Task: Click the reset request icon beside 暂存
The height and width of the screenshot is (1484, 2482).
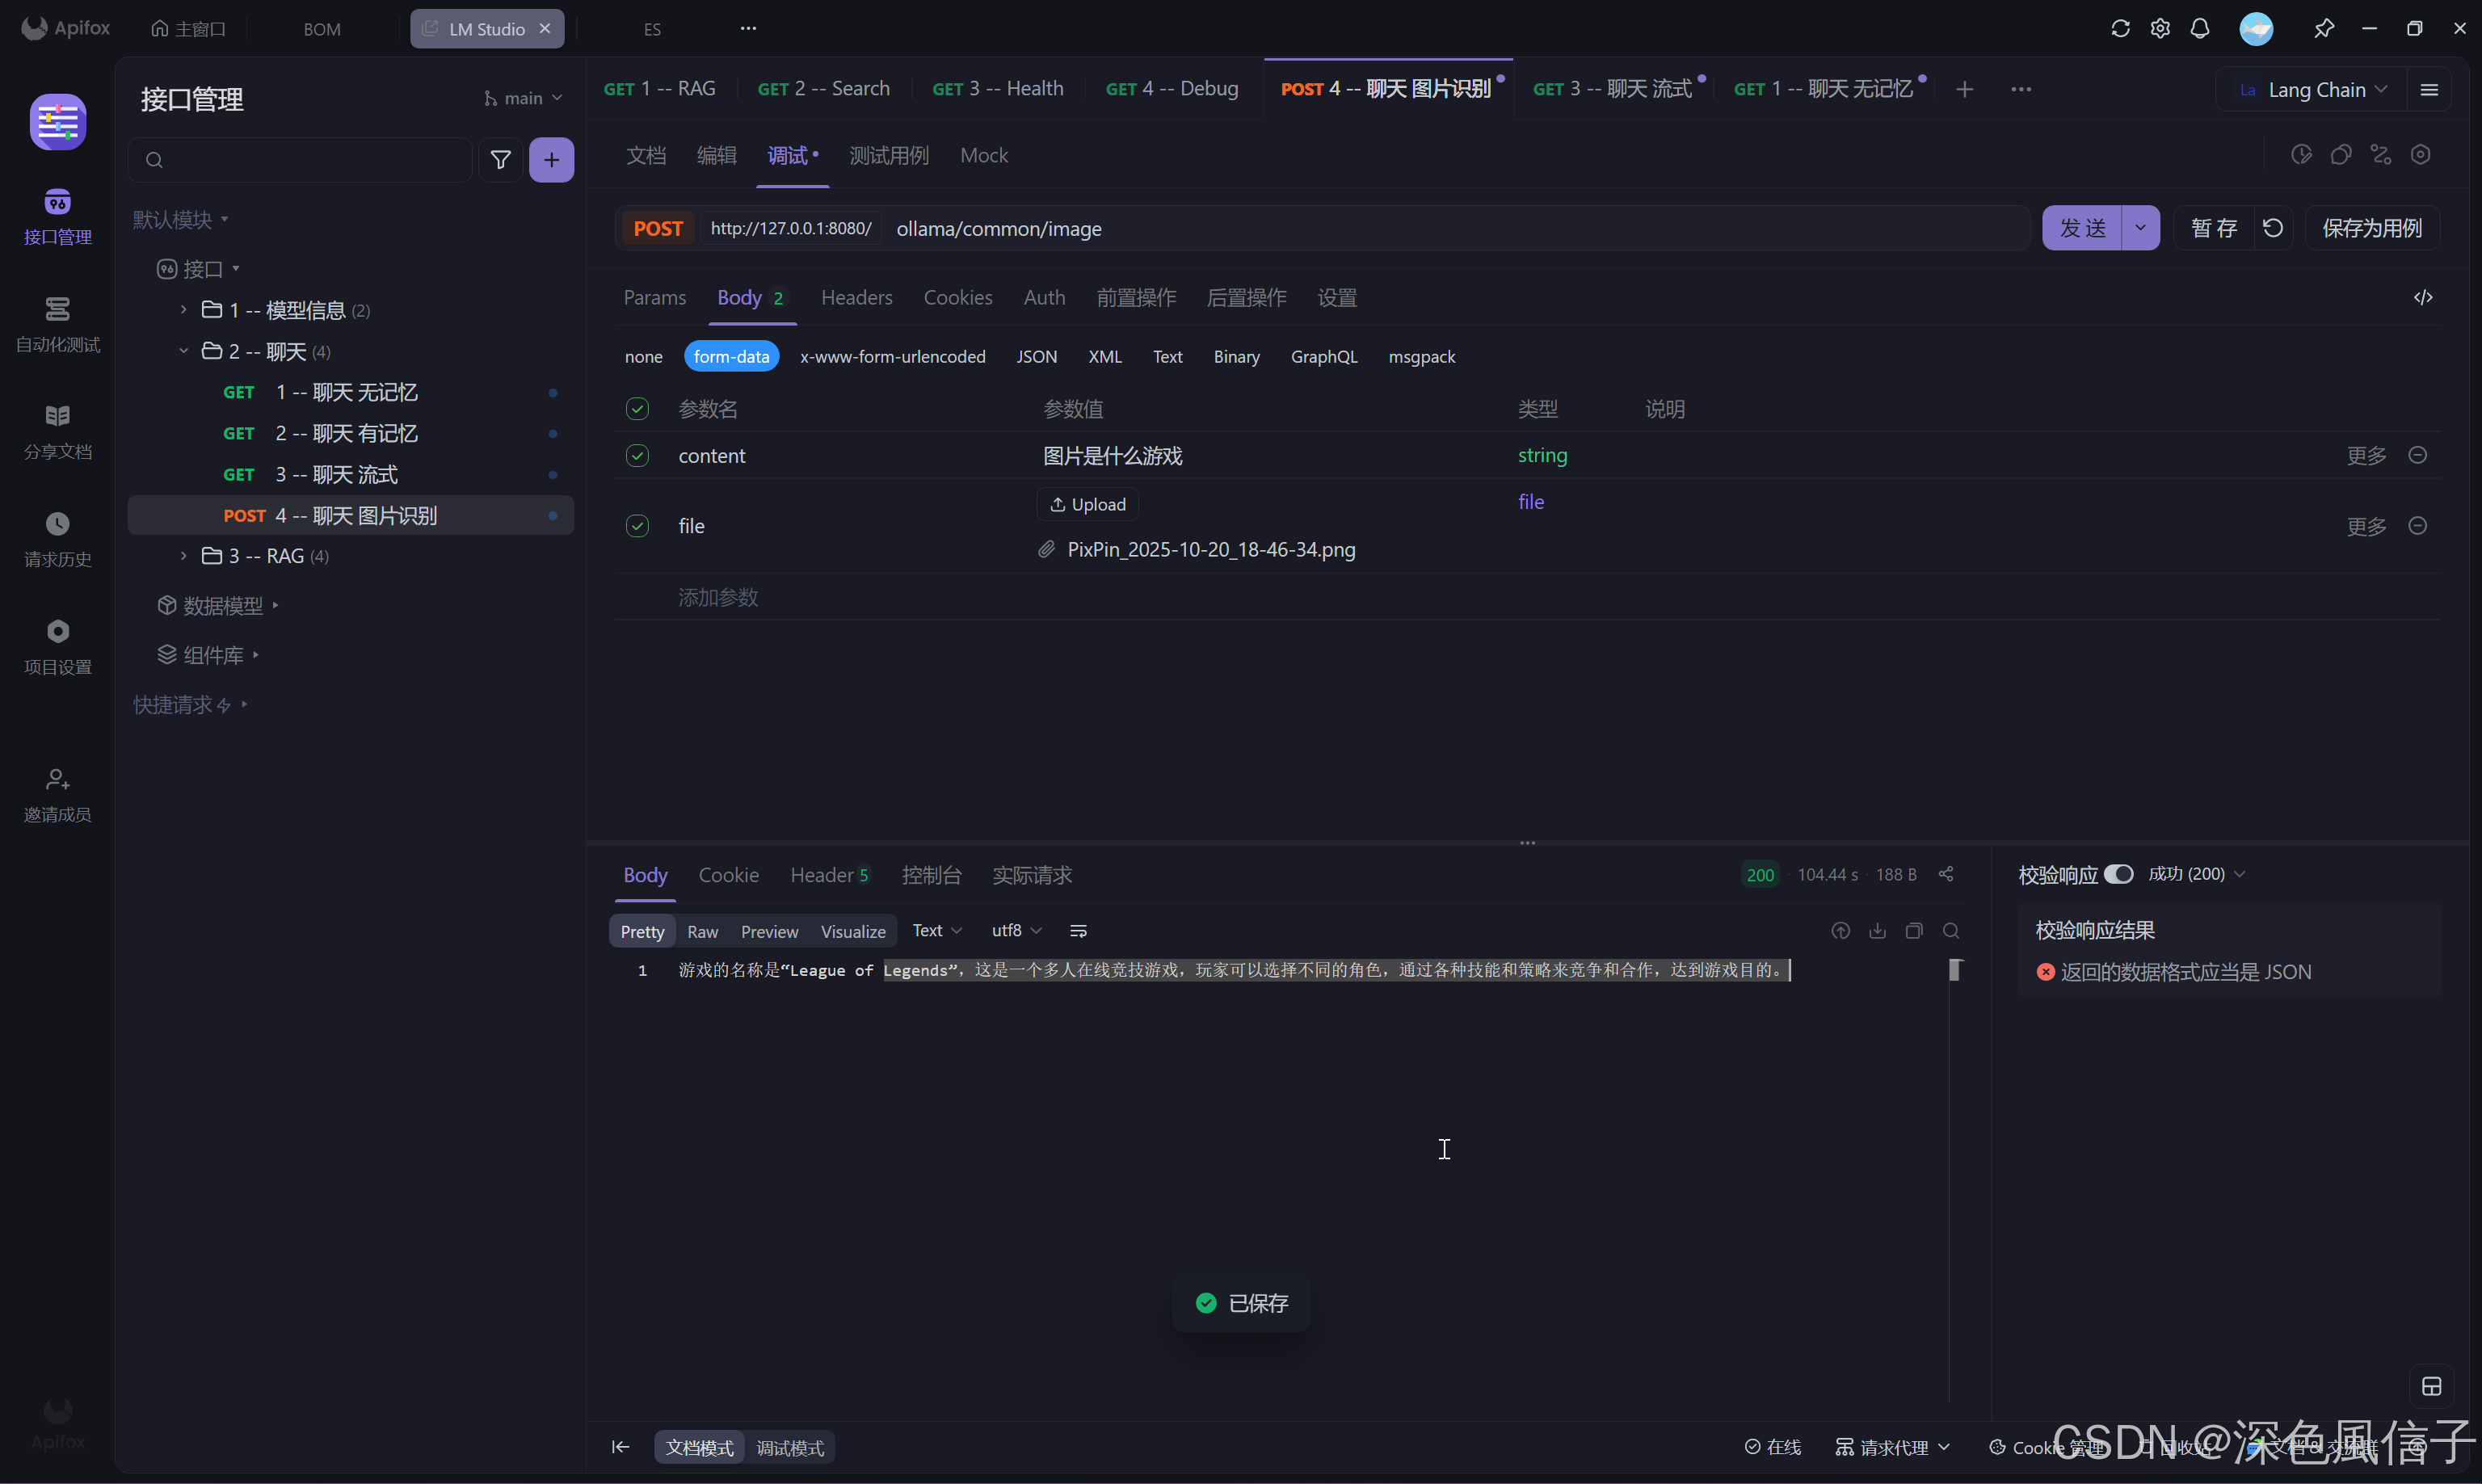Action: tap(2273, 229)
